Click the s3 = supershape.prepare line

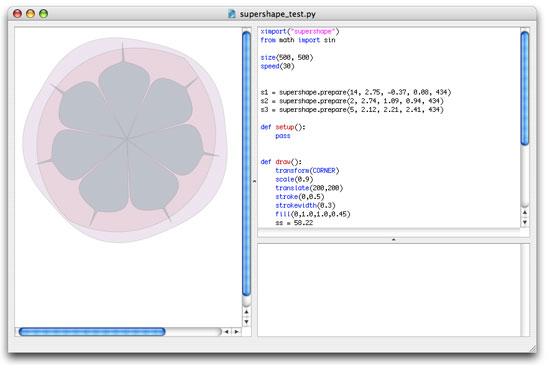352,110
